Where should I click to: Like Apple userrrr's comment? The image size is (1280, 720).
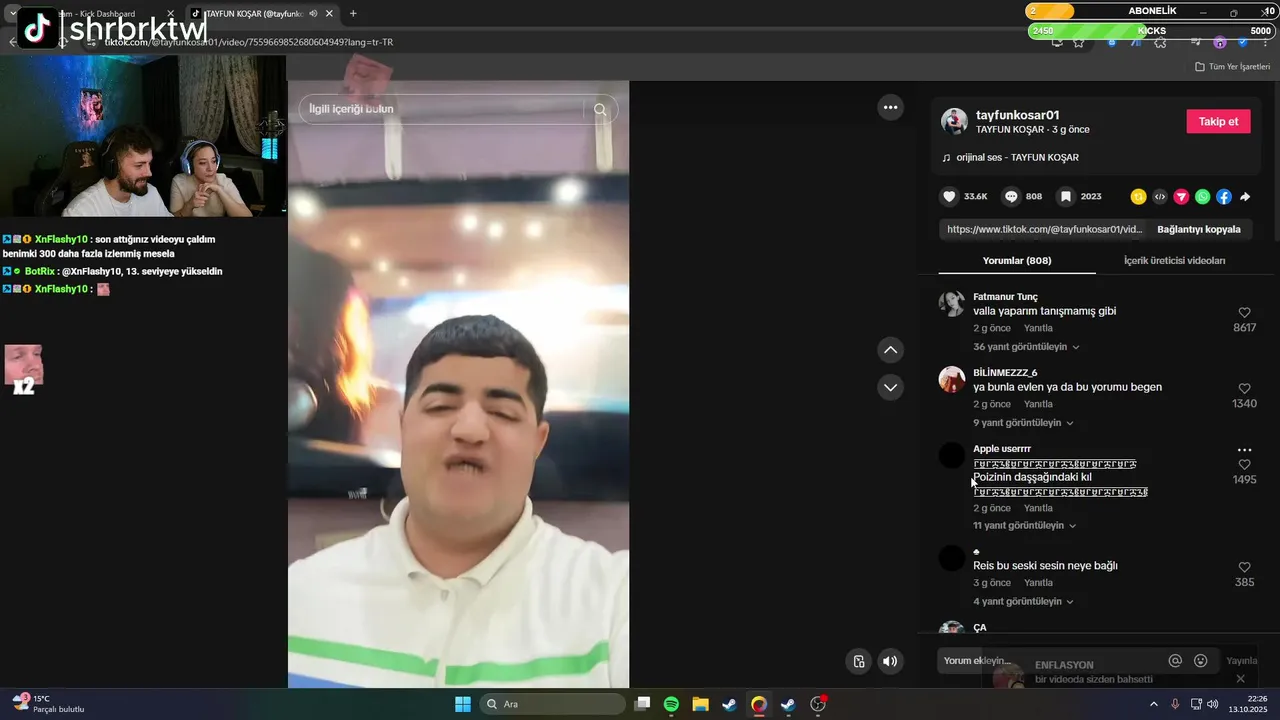[1244, 465]
